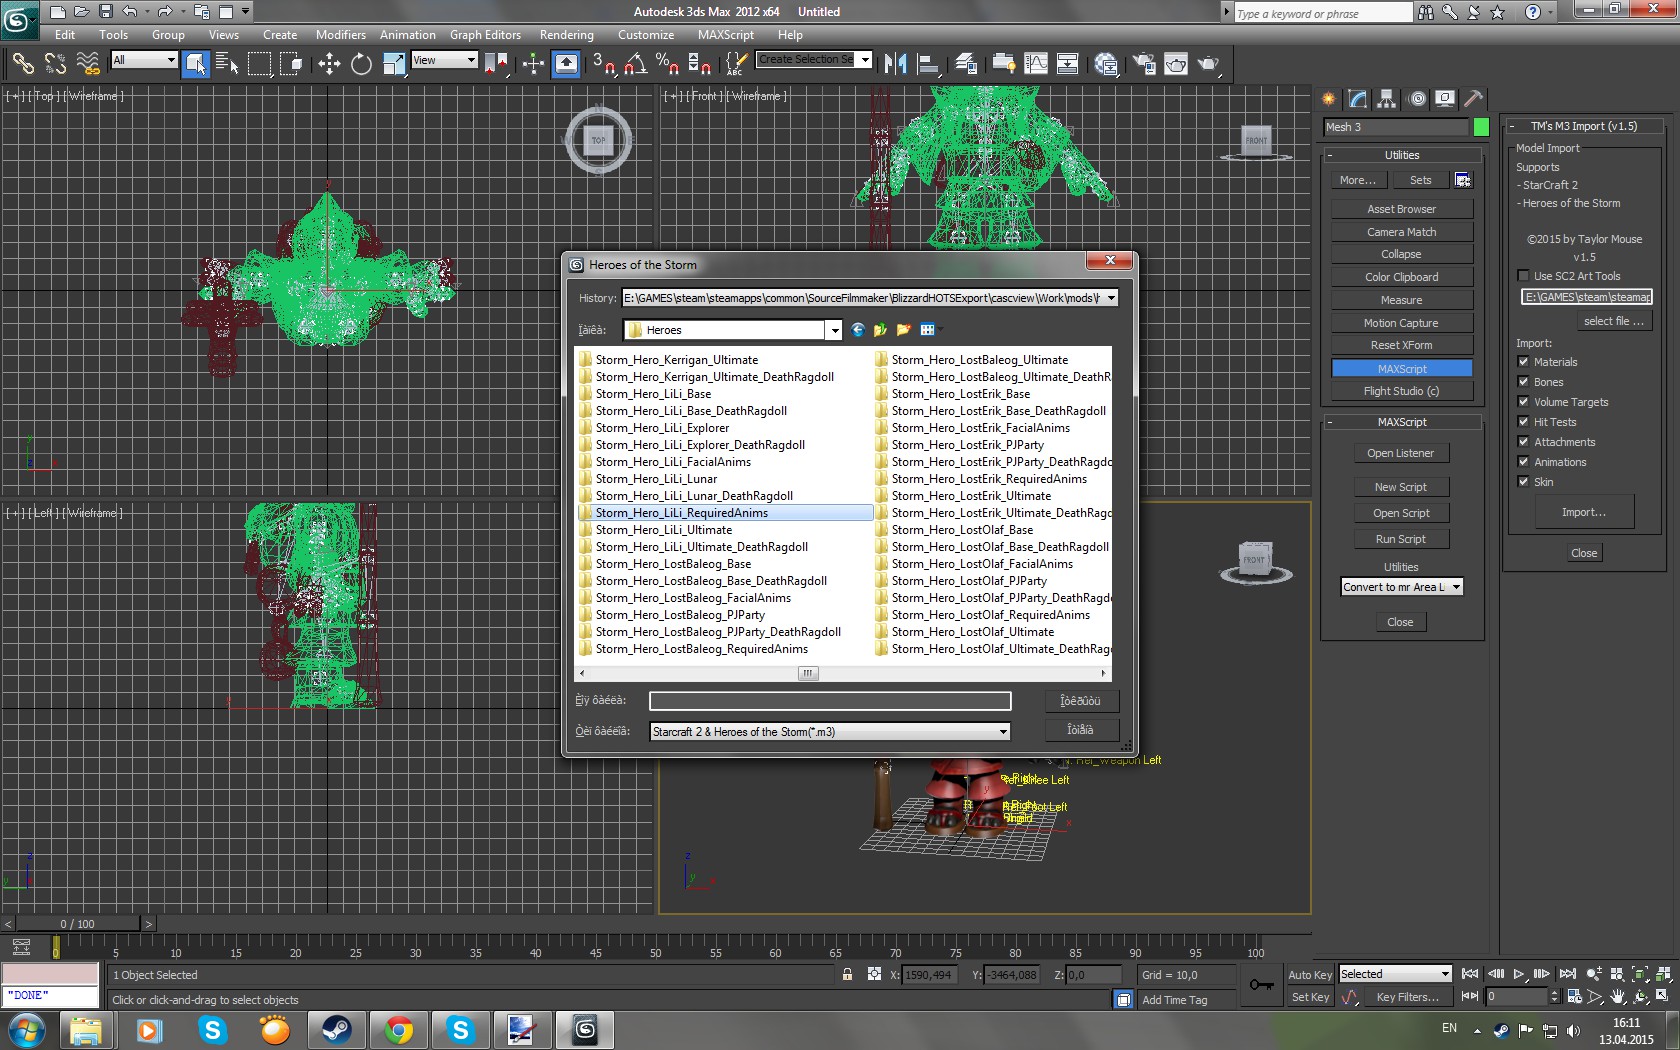Click the Import... button
The width and height of the screenshot is (1680, 1050).
pyautogui.click(x=1583, y=512)
